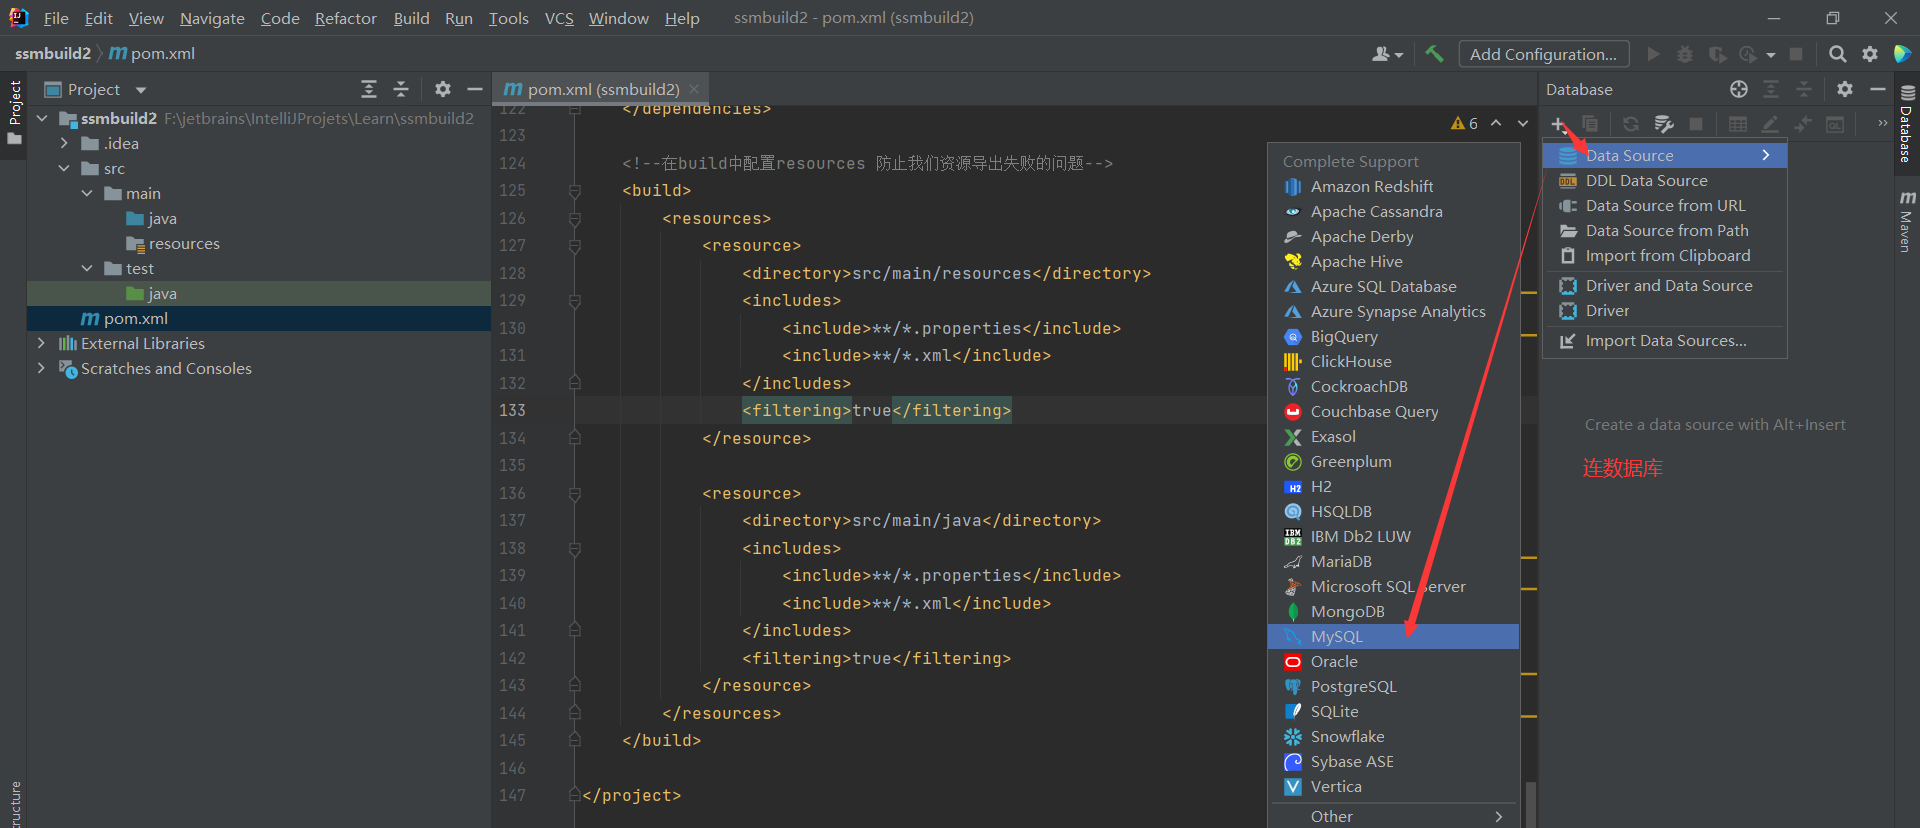Select Data Source from URL
Viewport: 1920px width, 828px height.
(1665, 205)
